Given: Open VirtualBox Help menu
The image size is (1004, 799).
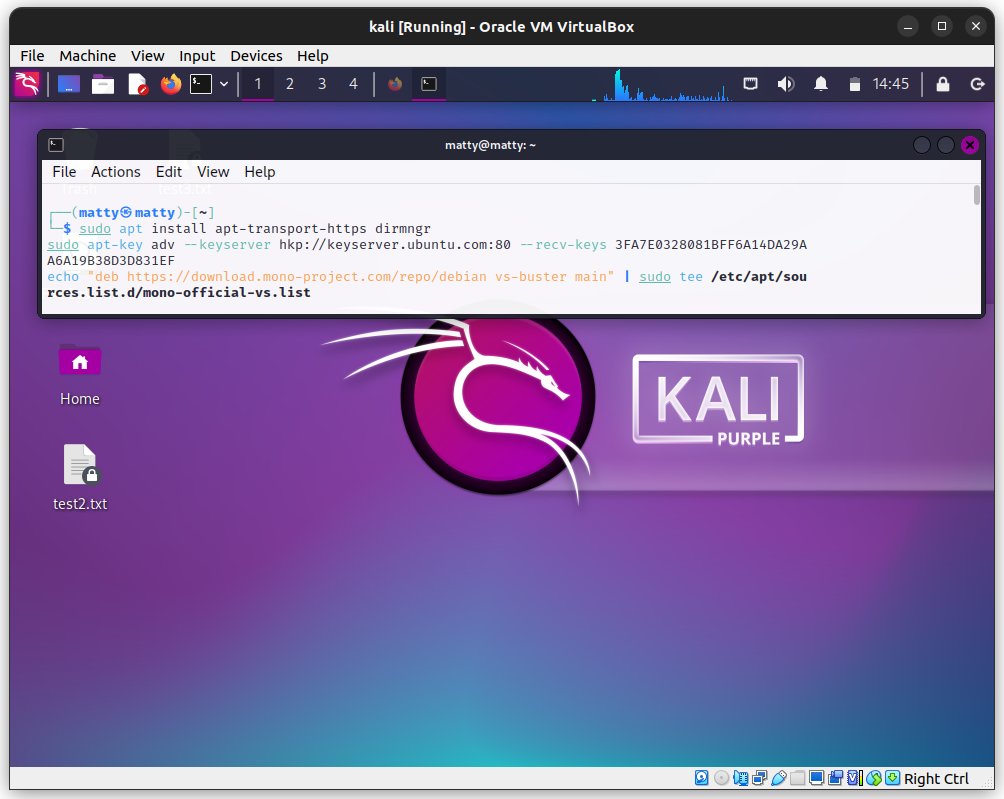Looking at the screenshot, I should tap(312, 56).
